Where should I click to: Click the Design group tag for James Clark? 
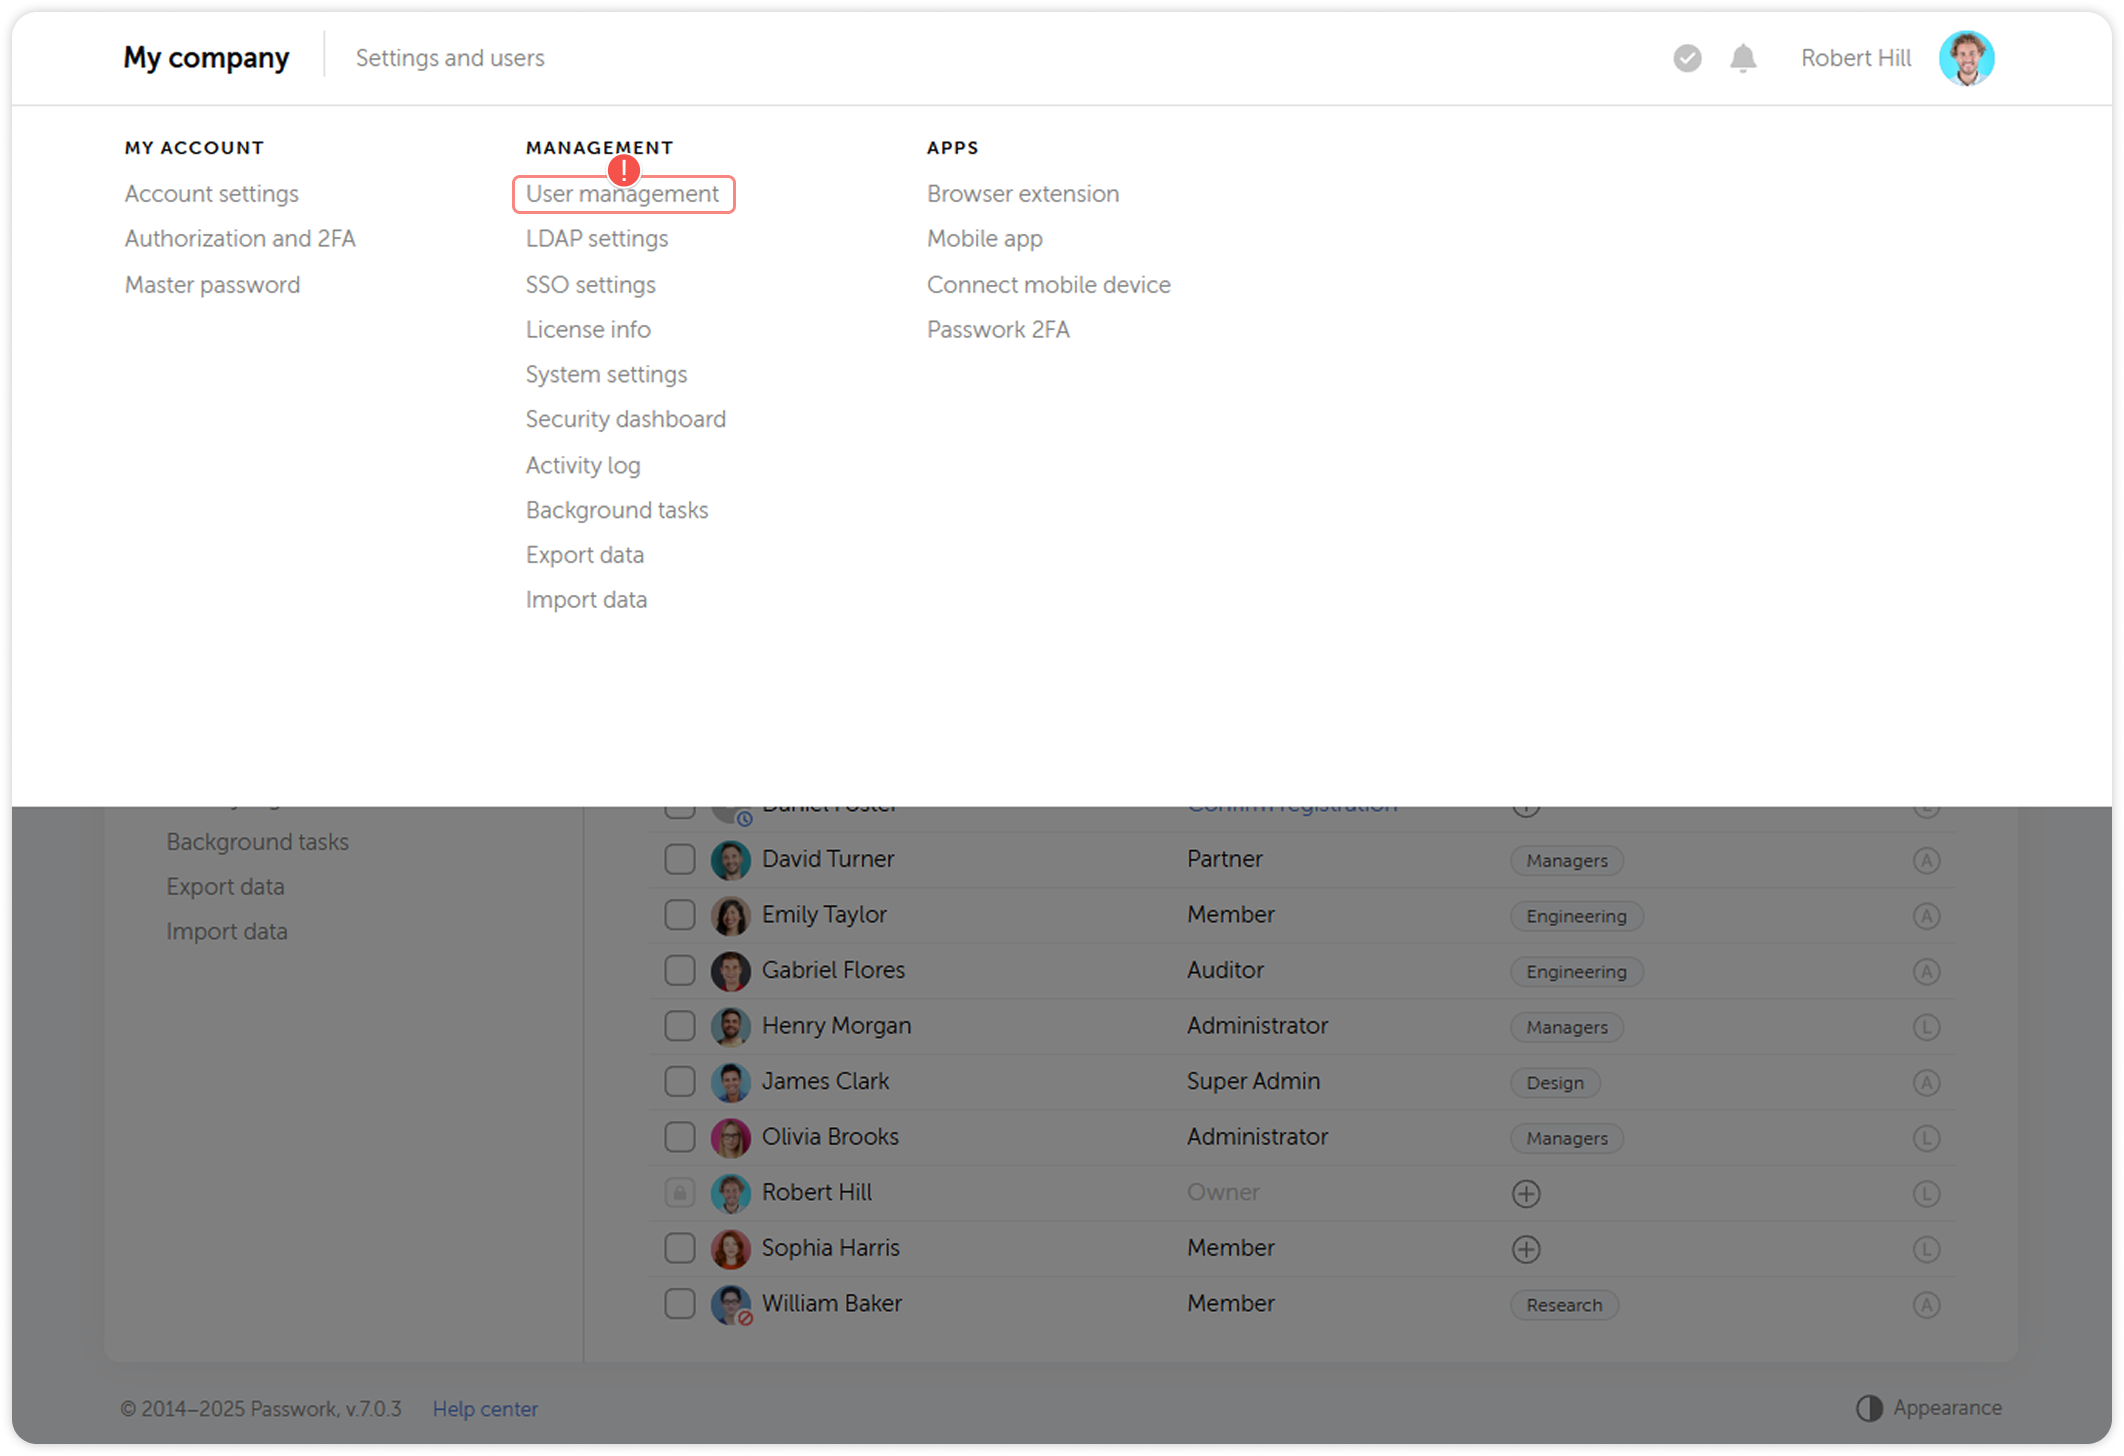1555,1083
